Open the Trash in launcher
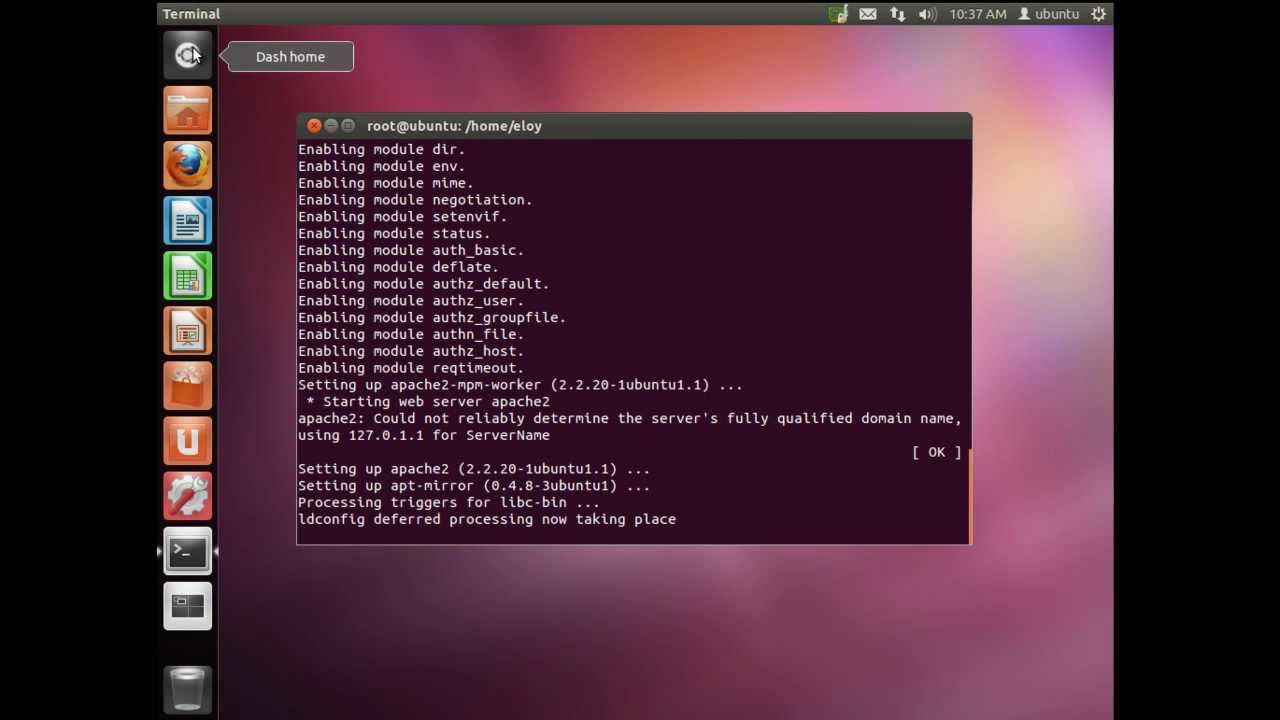The width and height of the screenshot is (1280, 720). (188, 689)
